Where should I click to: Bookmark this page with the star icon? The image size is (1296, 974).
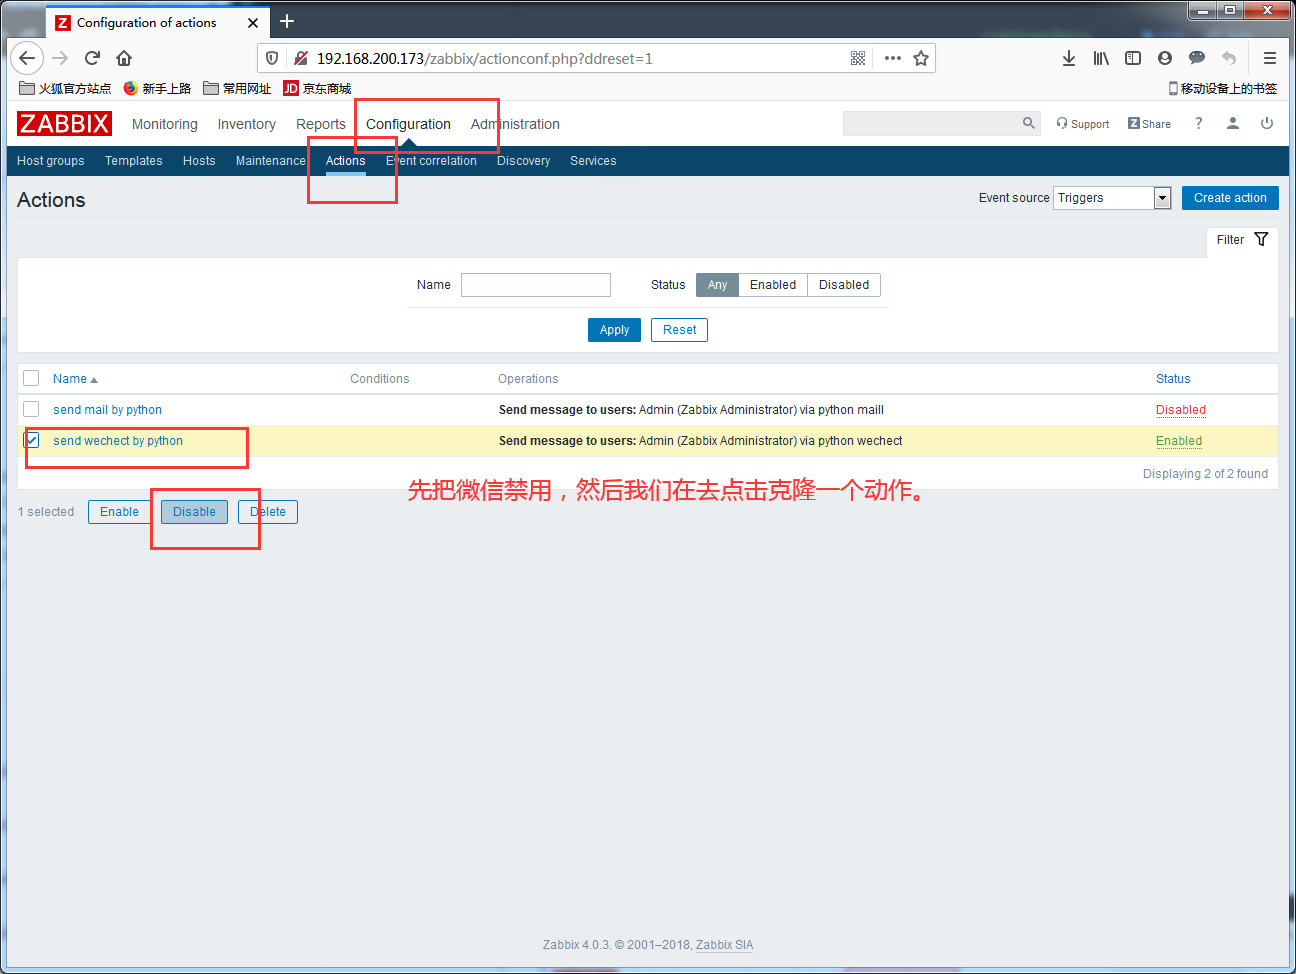pos(921,58)
